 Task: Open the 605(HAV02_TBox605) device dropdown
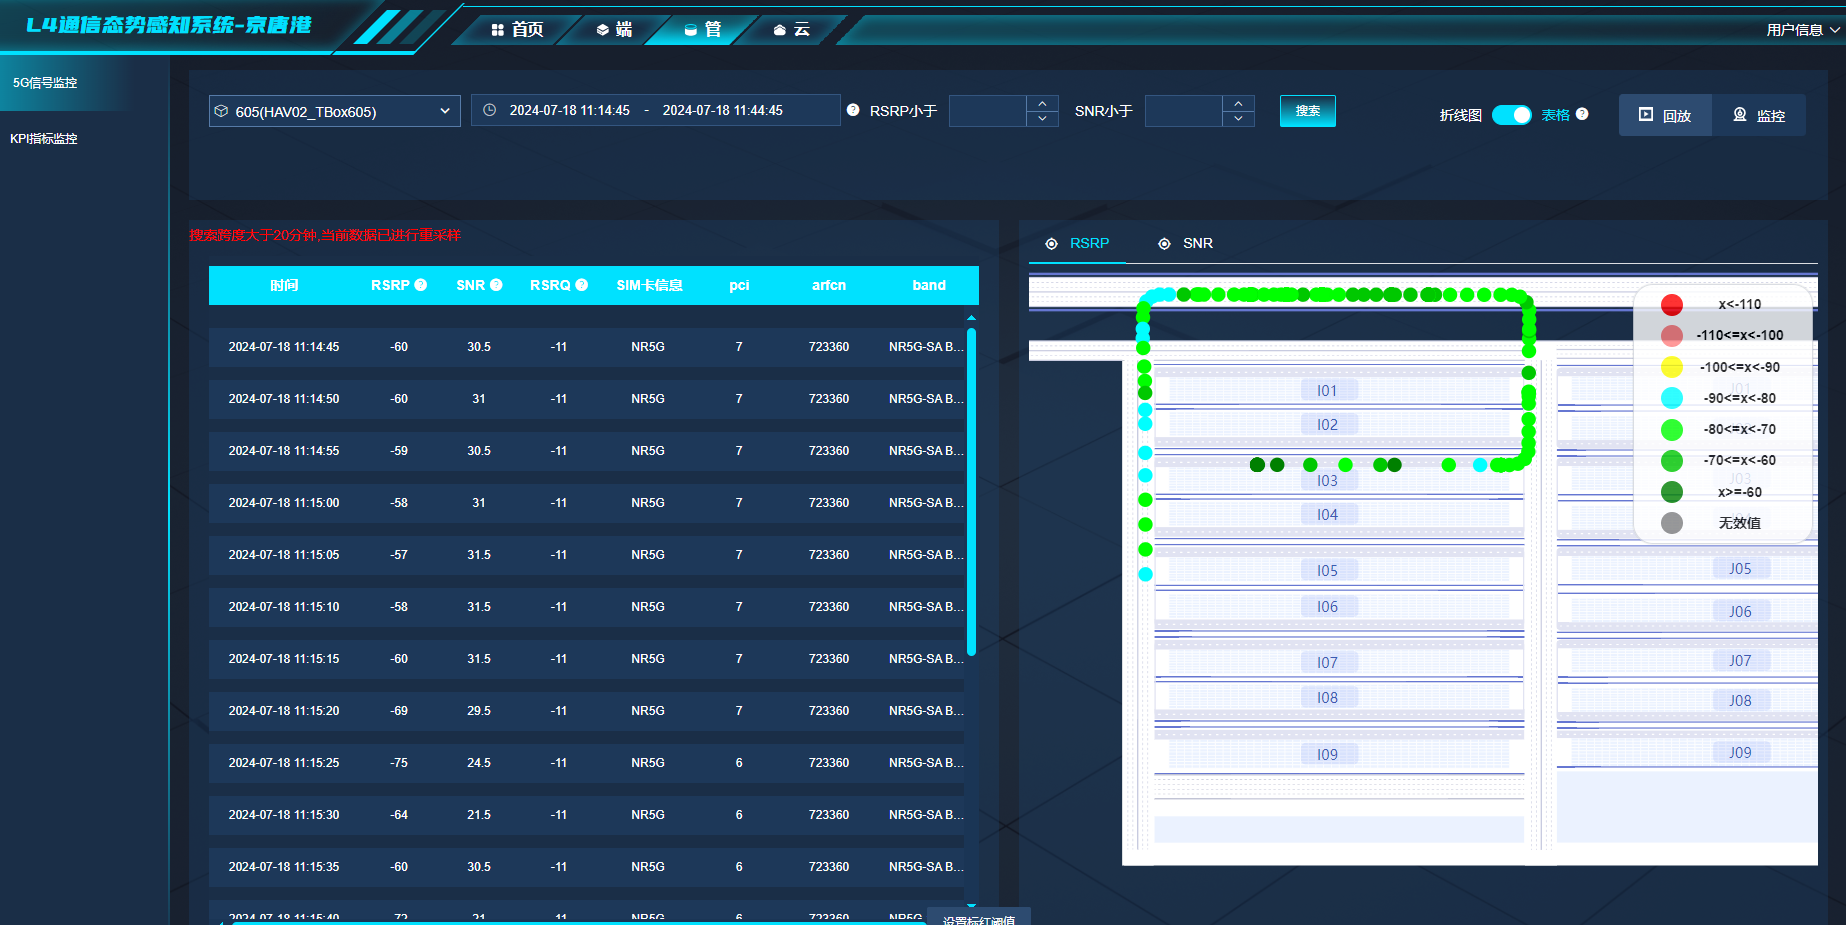coord(335,111)
